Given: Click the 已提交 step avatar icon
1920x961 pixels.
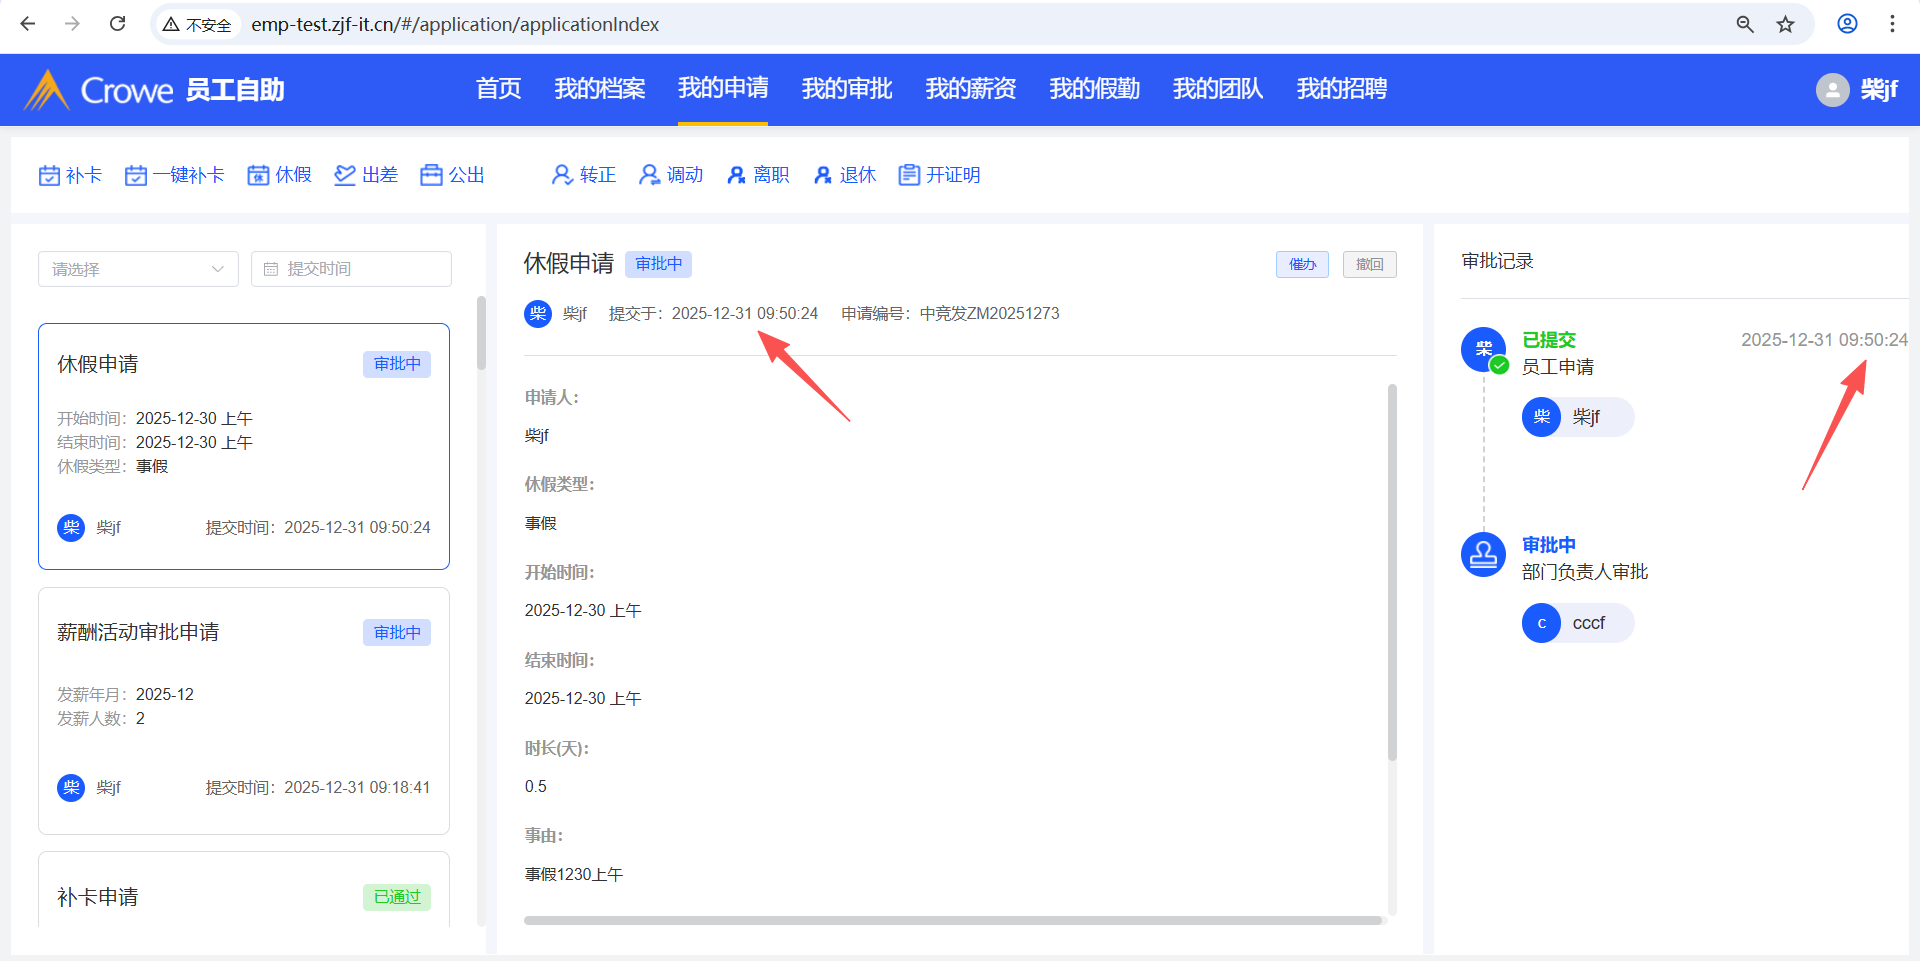Looking at the screenshot, I should point(1484,350).
